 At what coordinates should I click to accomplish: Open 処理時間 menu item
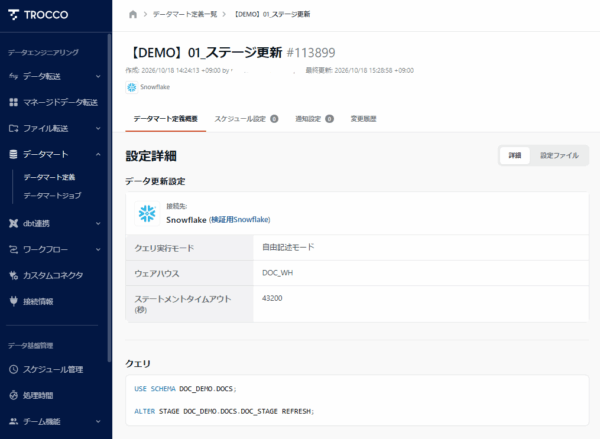(x=38, y=396)
